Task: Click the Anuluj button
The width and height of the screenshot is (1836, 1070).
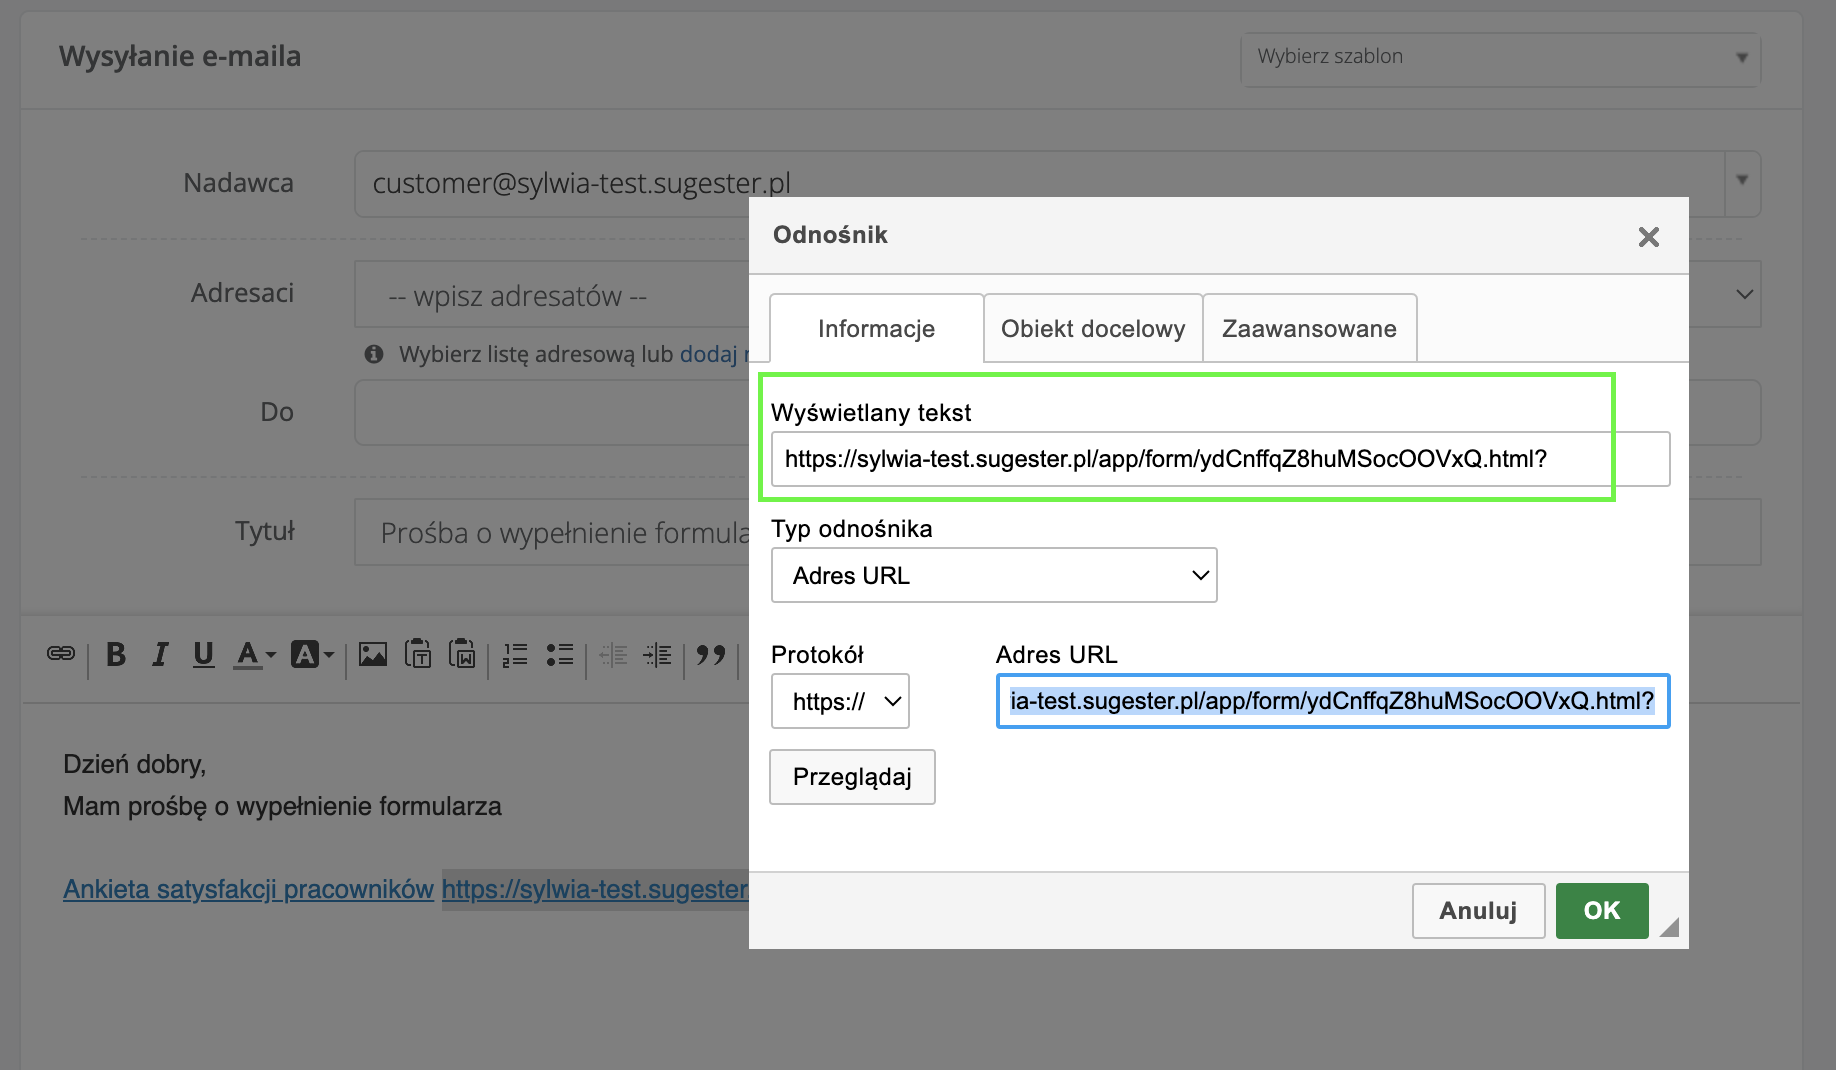Action: coord(1478,911)
